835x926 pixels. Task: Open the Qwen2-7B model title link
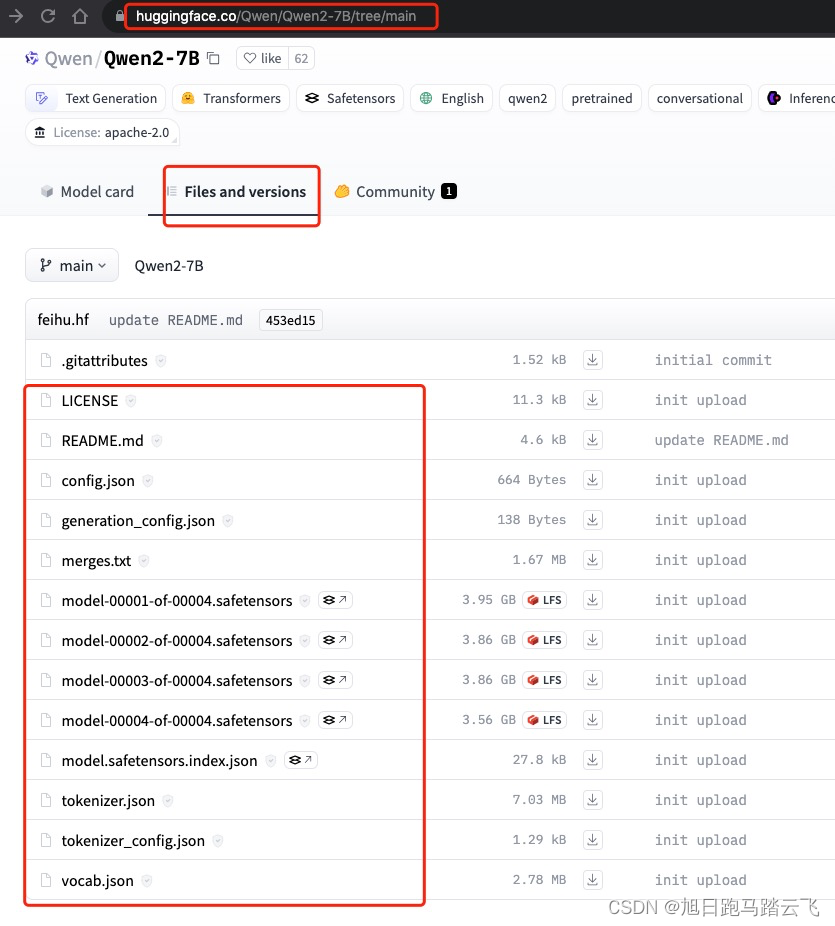pyautogui.click(x=152, y=58)
